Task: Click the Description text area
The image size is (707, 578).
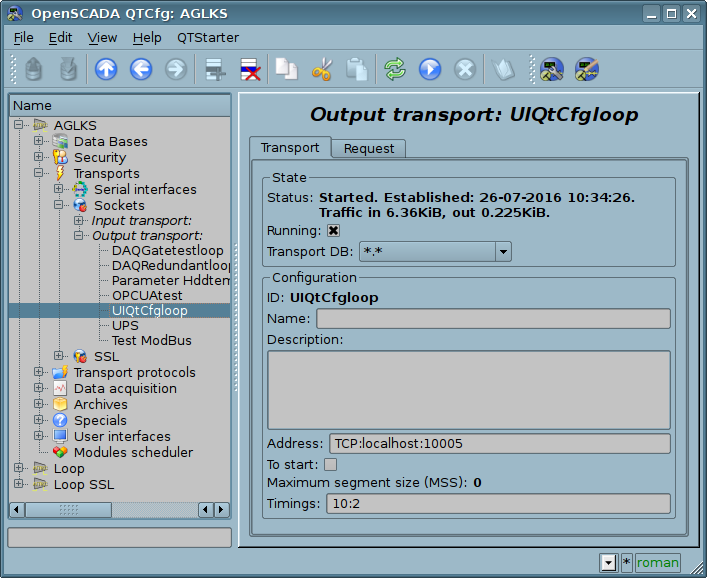Action: pyautogui.click(x=469, y=390)
